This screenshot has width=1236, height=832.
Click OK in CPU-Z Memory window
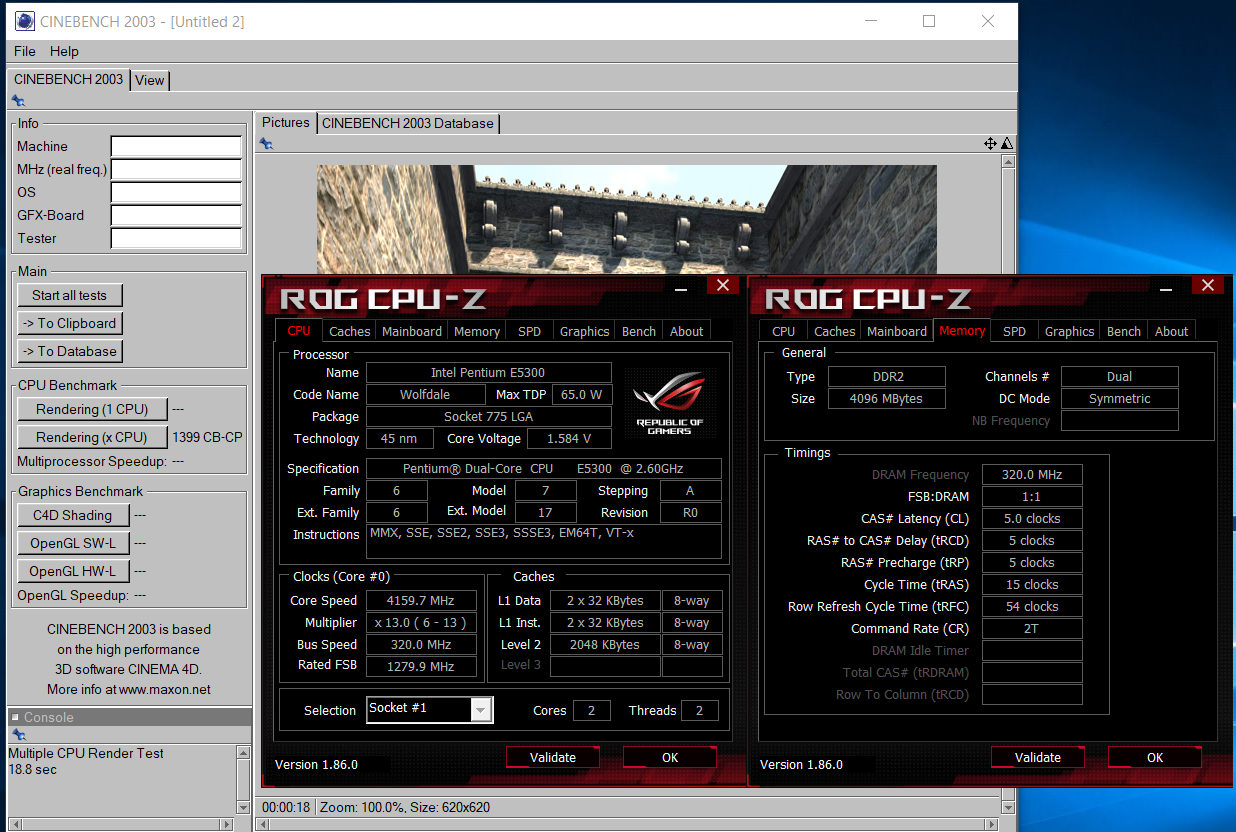(1155, 757)
